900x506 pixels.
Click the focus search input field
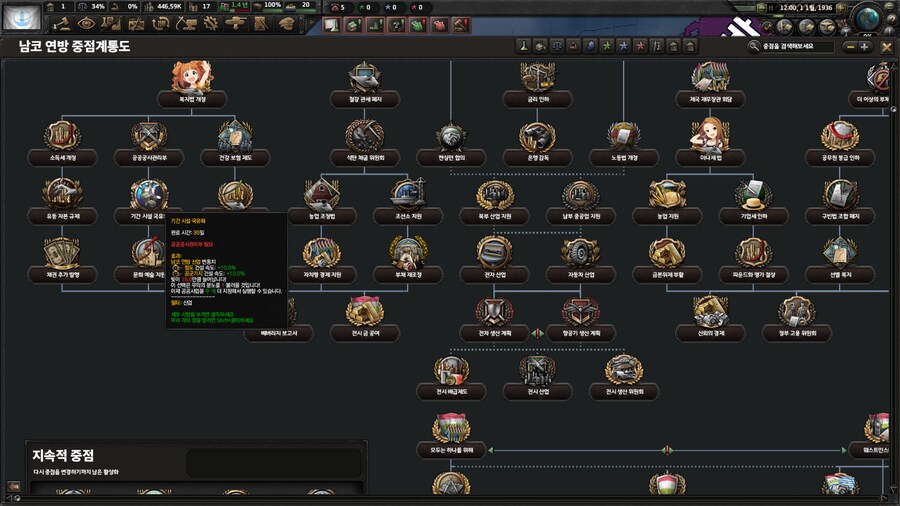[x=798, y=46]
